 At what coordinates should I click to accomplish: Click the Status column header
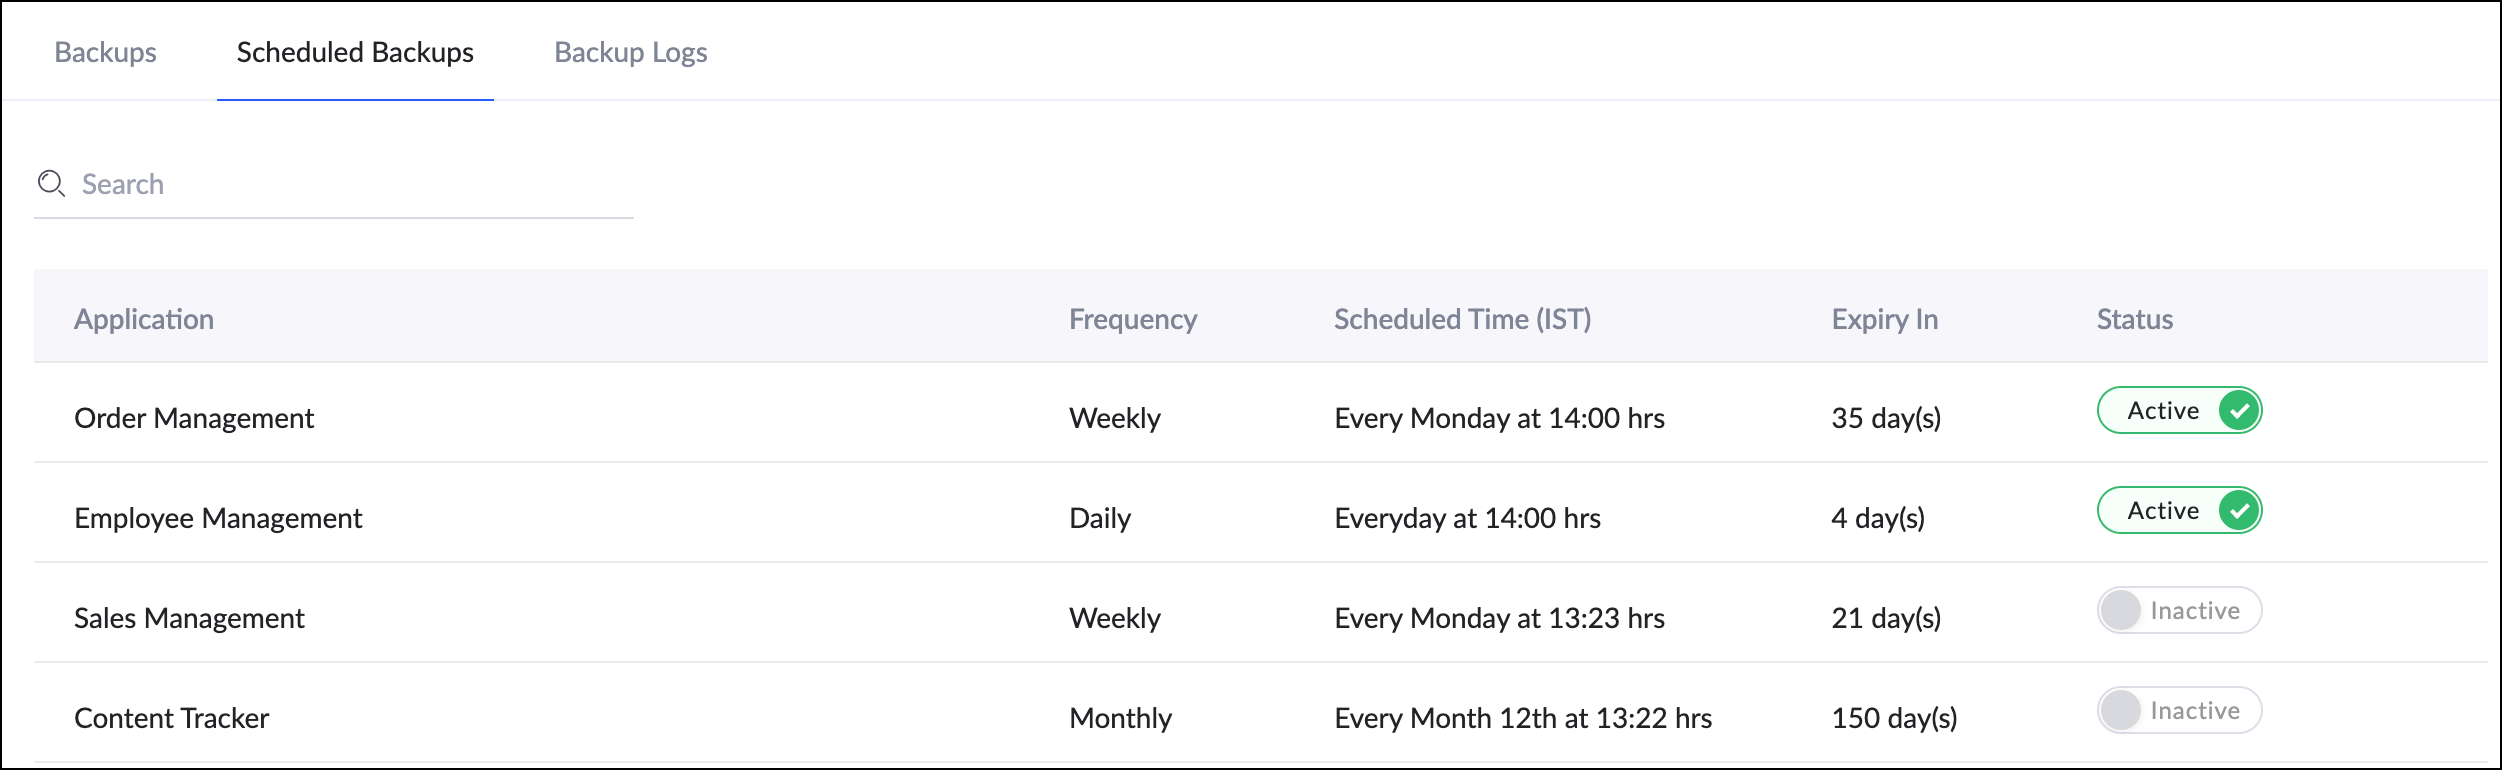(2134, 319)
